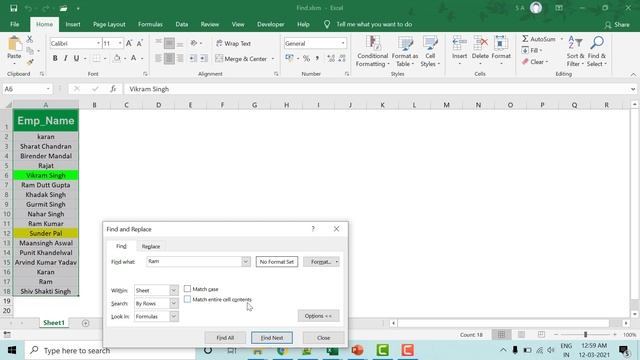Open the Sort & Filter menu
The width and height of the screenshot is (640, 360).
click(x=575, y=51)
